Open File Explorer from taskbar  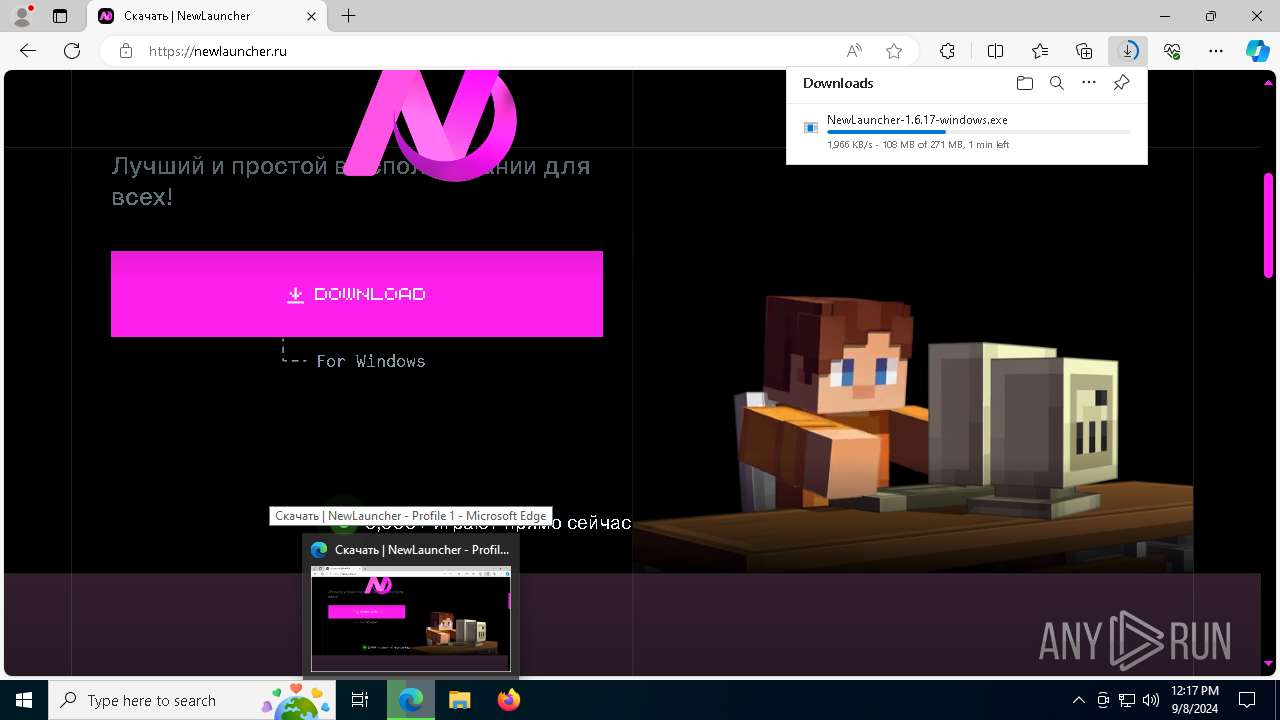(x=459, y=700)
